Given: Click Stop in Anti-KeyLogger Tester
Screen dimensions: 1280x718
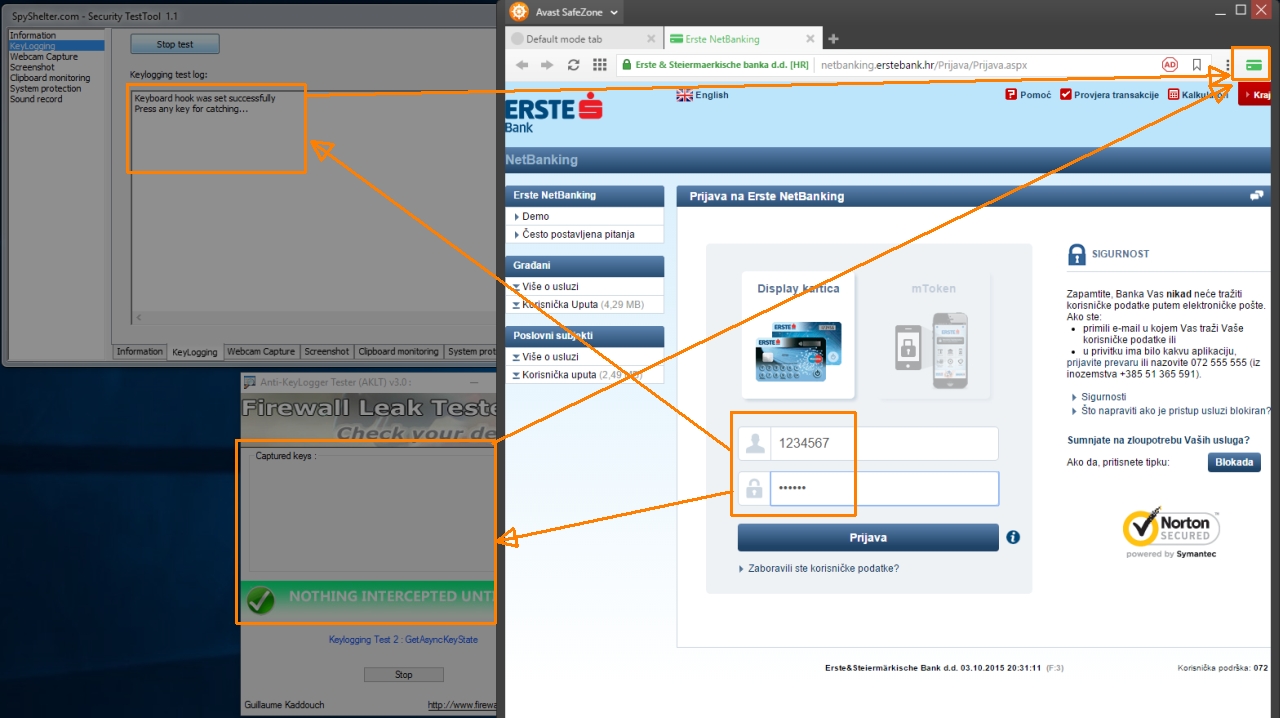Looking at the screenshot, I should pos(403,675).
